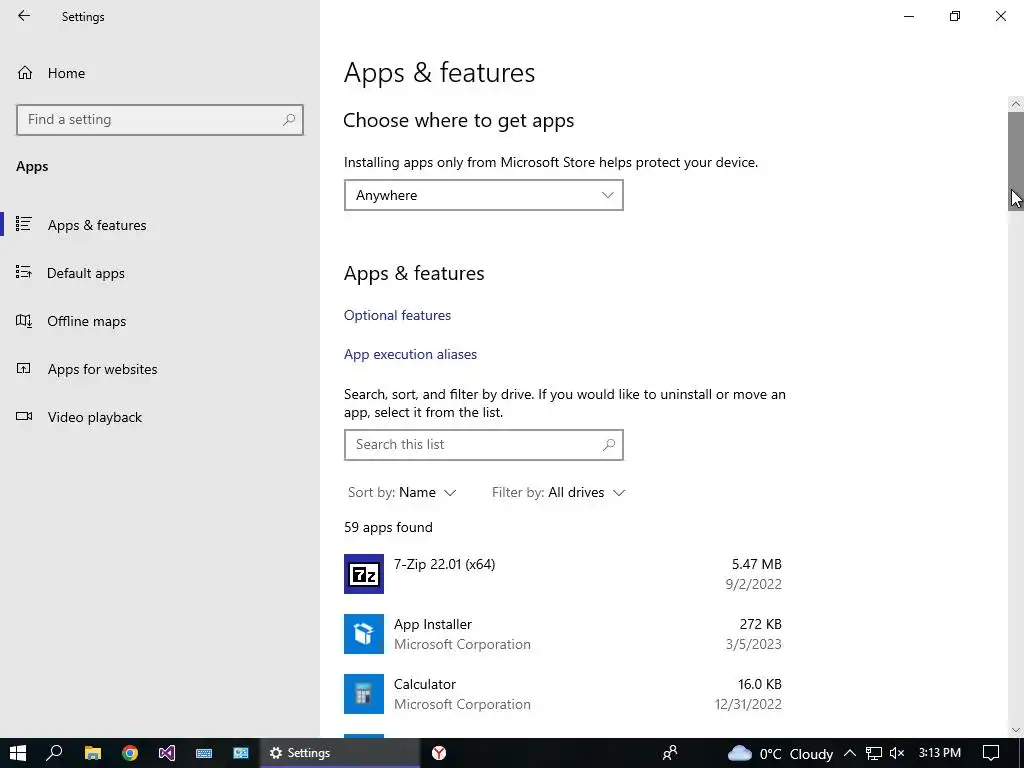Open the Action Center notifications icon
This screenshot has width=1024, height=768.
point(991,753)
